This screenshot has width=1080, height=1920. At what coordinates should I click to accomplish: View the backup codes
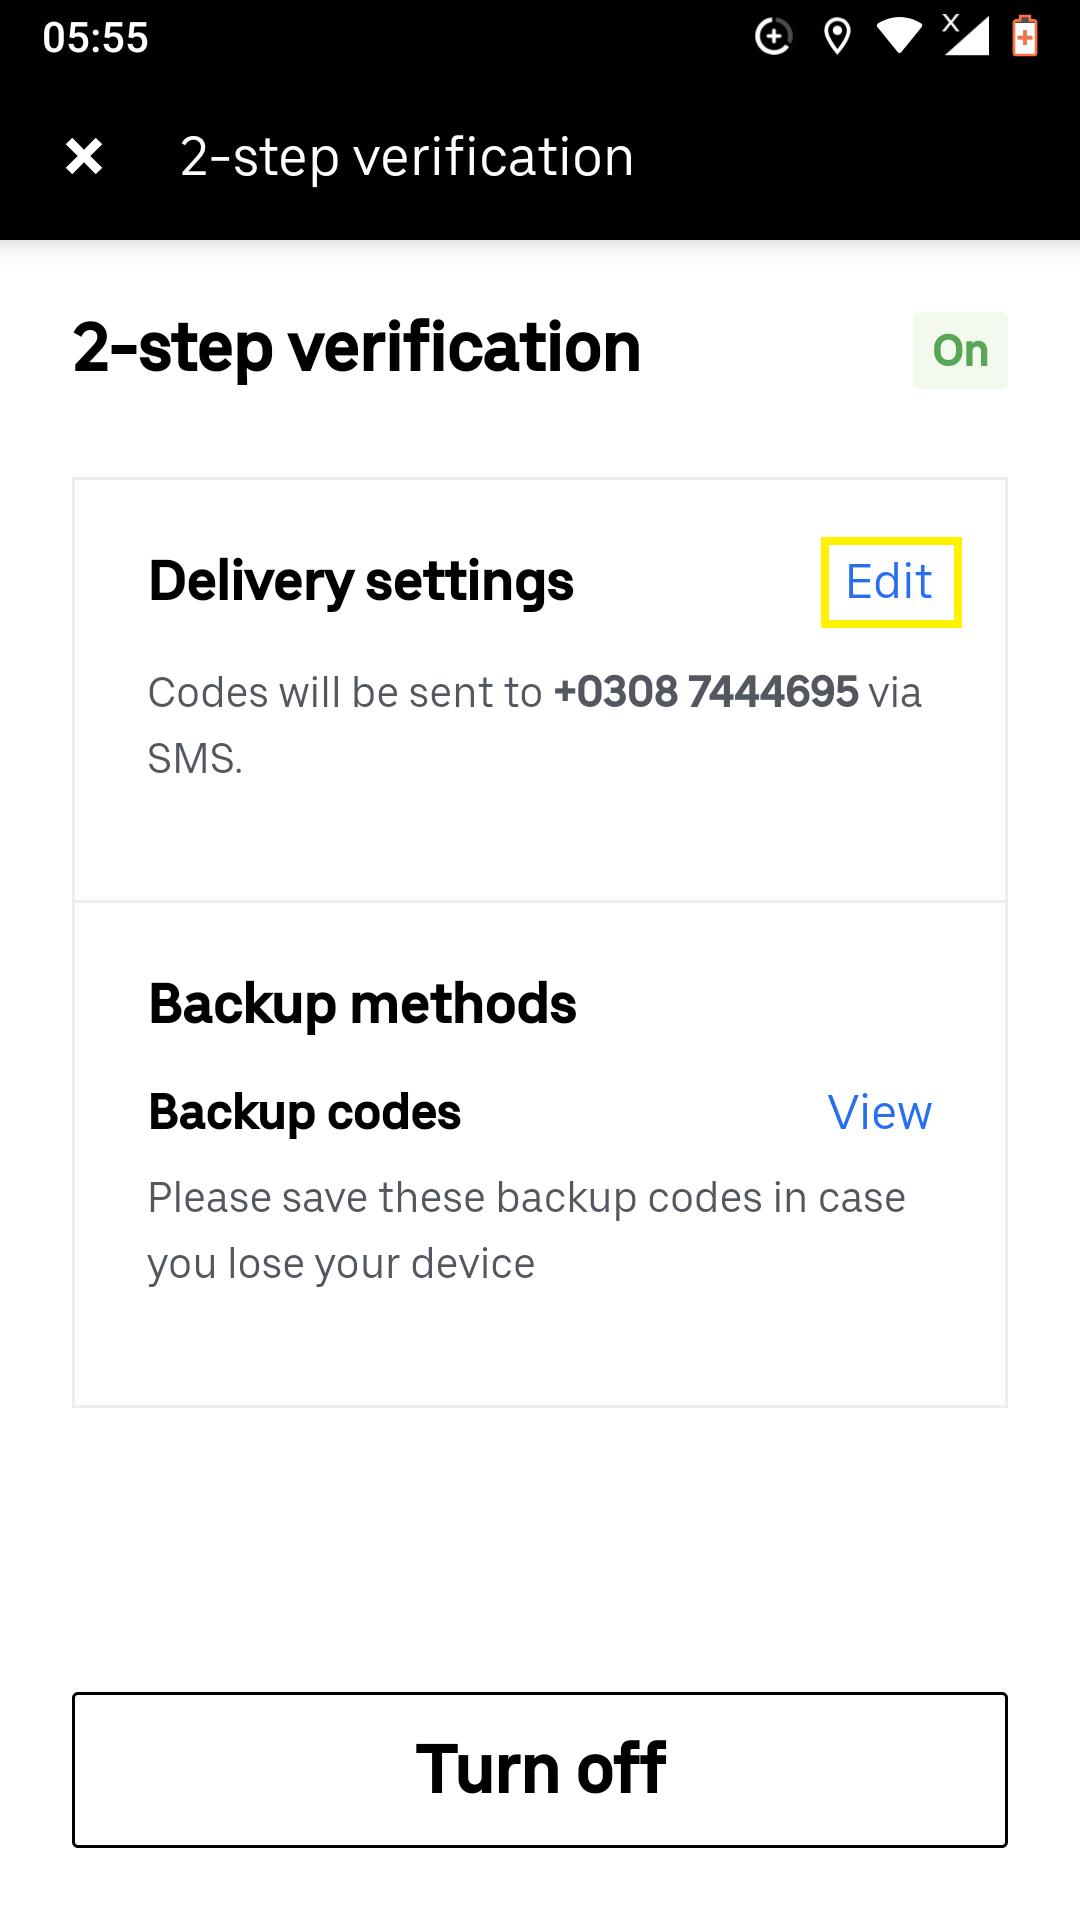(x=880, y=1113)
